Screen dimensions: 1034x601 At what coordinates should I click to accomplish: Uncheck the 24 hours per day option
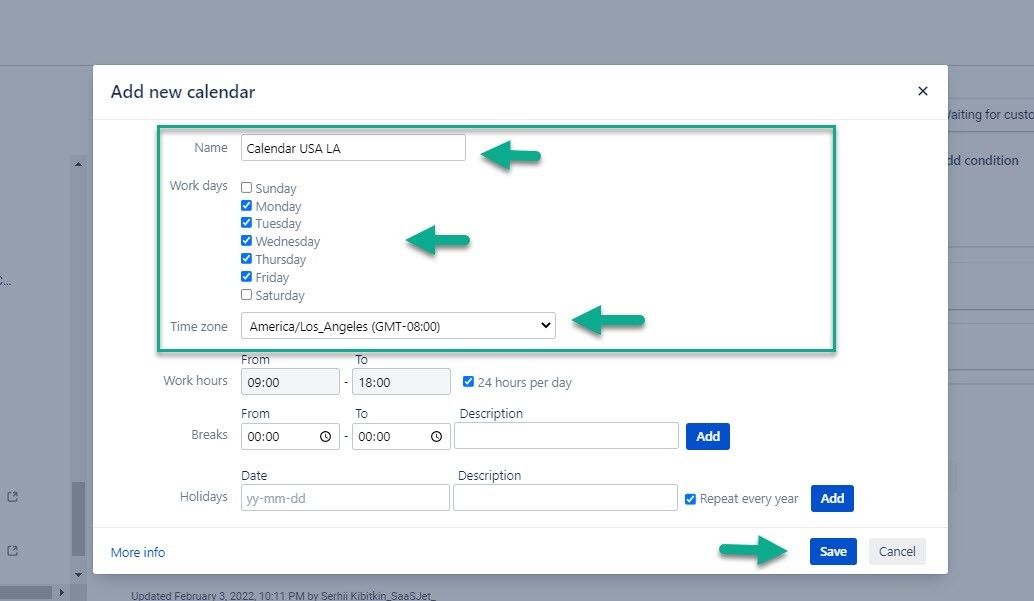coord(468,381)
